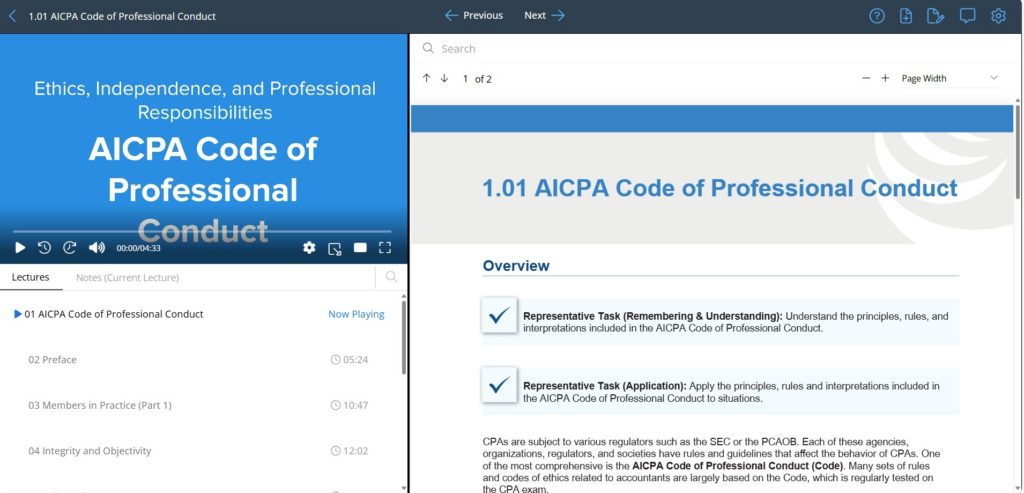Open the chat feedback icon
Screen dimensions: 1024x493
pos(967,16)
